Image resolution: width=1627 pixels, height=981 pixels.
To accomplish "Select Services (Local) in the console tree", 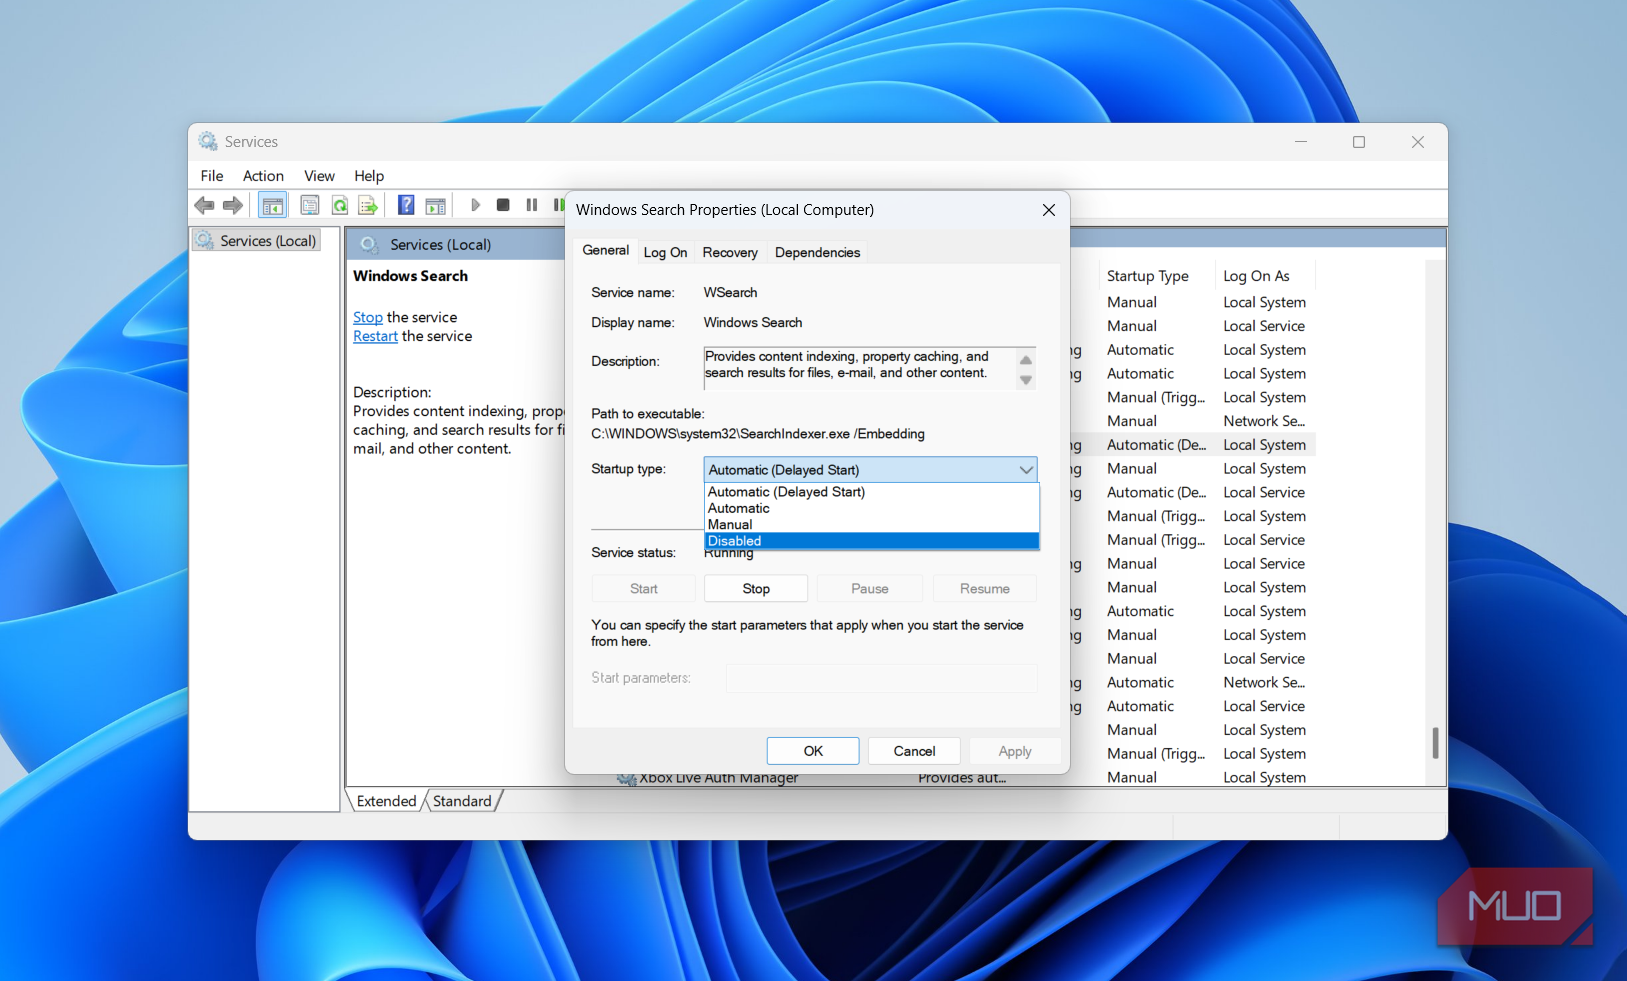I will point(257,241).
